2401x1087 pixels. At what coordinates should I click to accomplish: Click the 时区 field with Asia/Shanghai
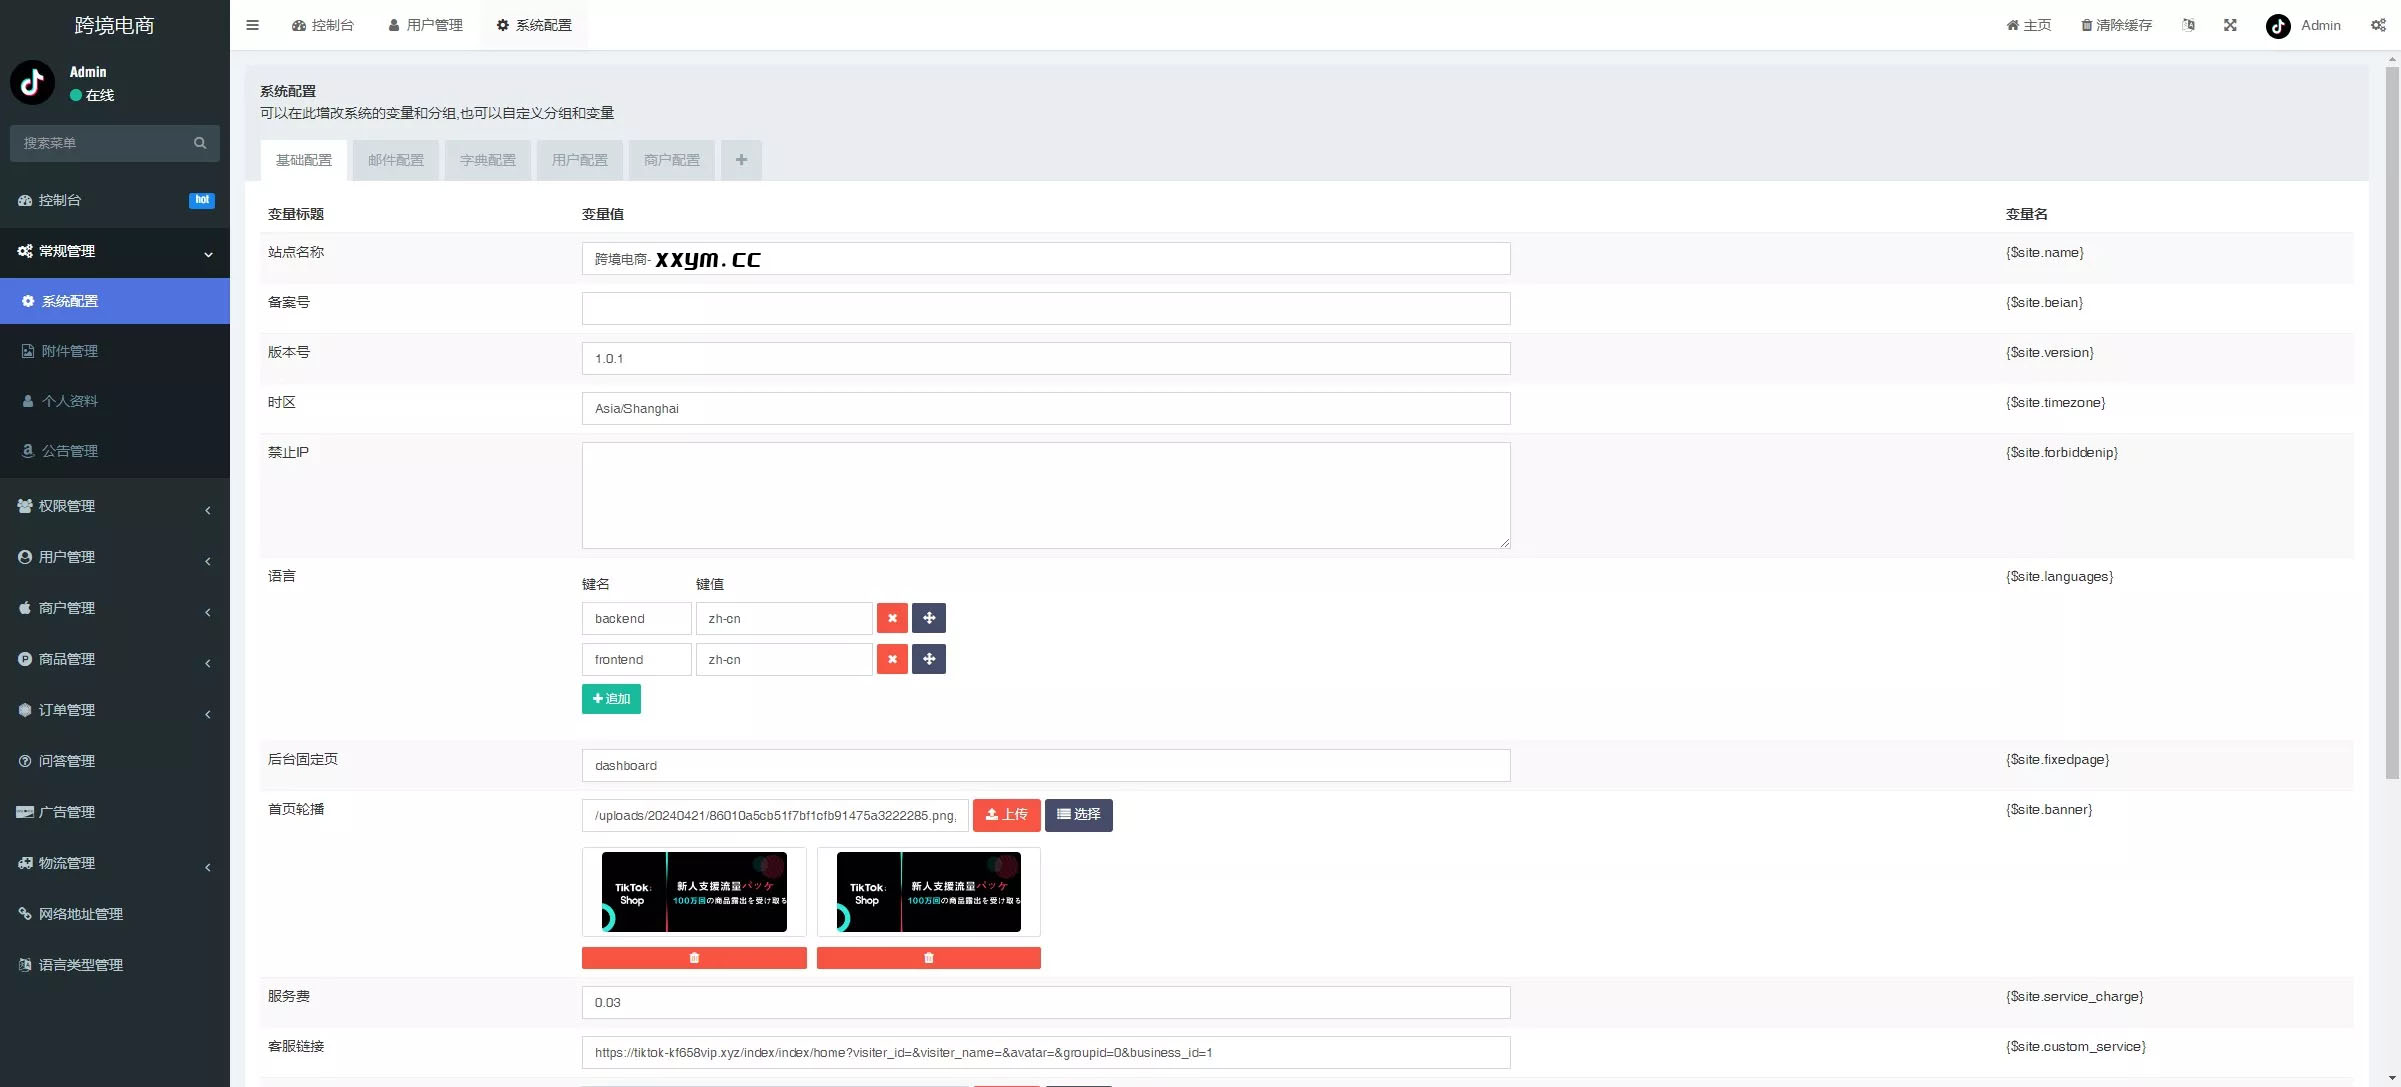(1046, 408)
